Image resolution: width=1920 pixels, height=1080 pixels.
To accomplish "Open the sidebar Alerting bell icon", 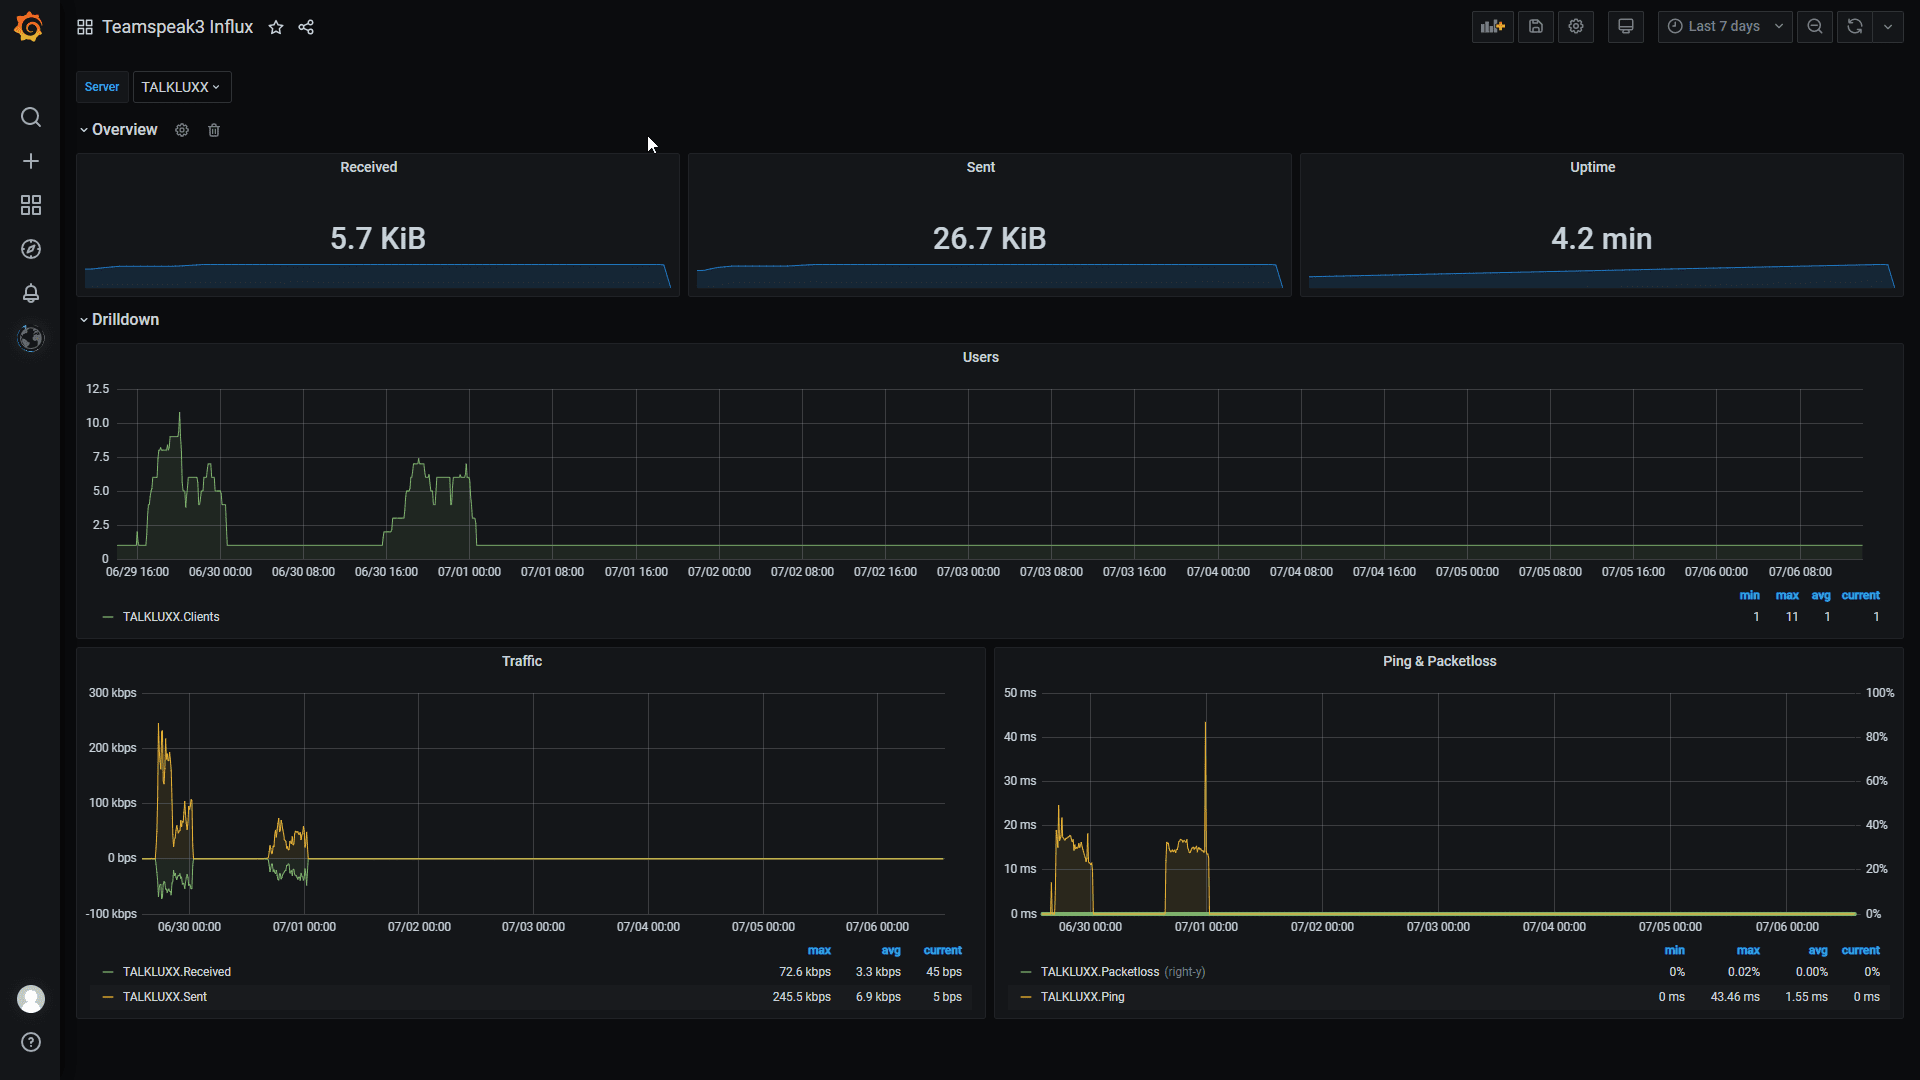I will (x=31, y=293).
